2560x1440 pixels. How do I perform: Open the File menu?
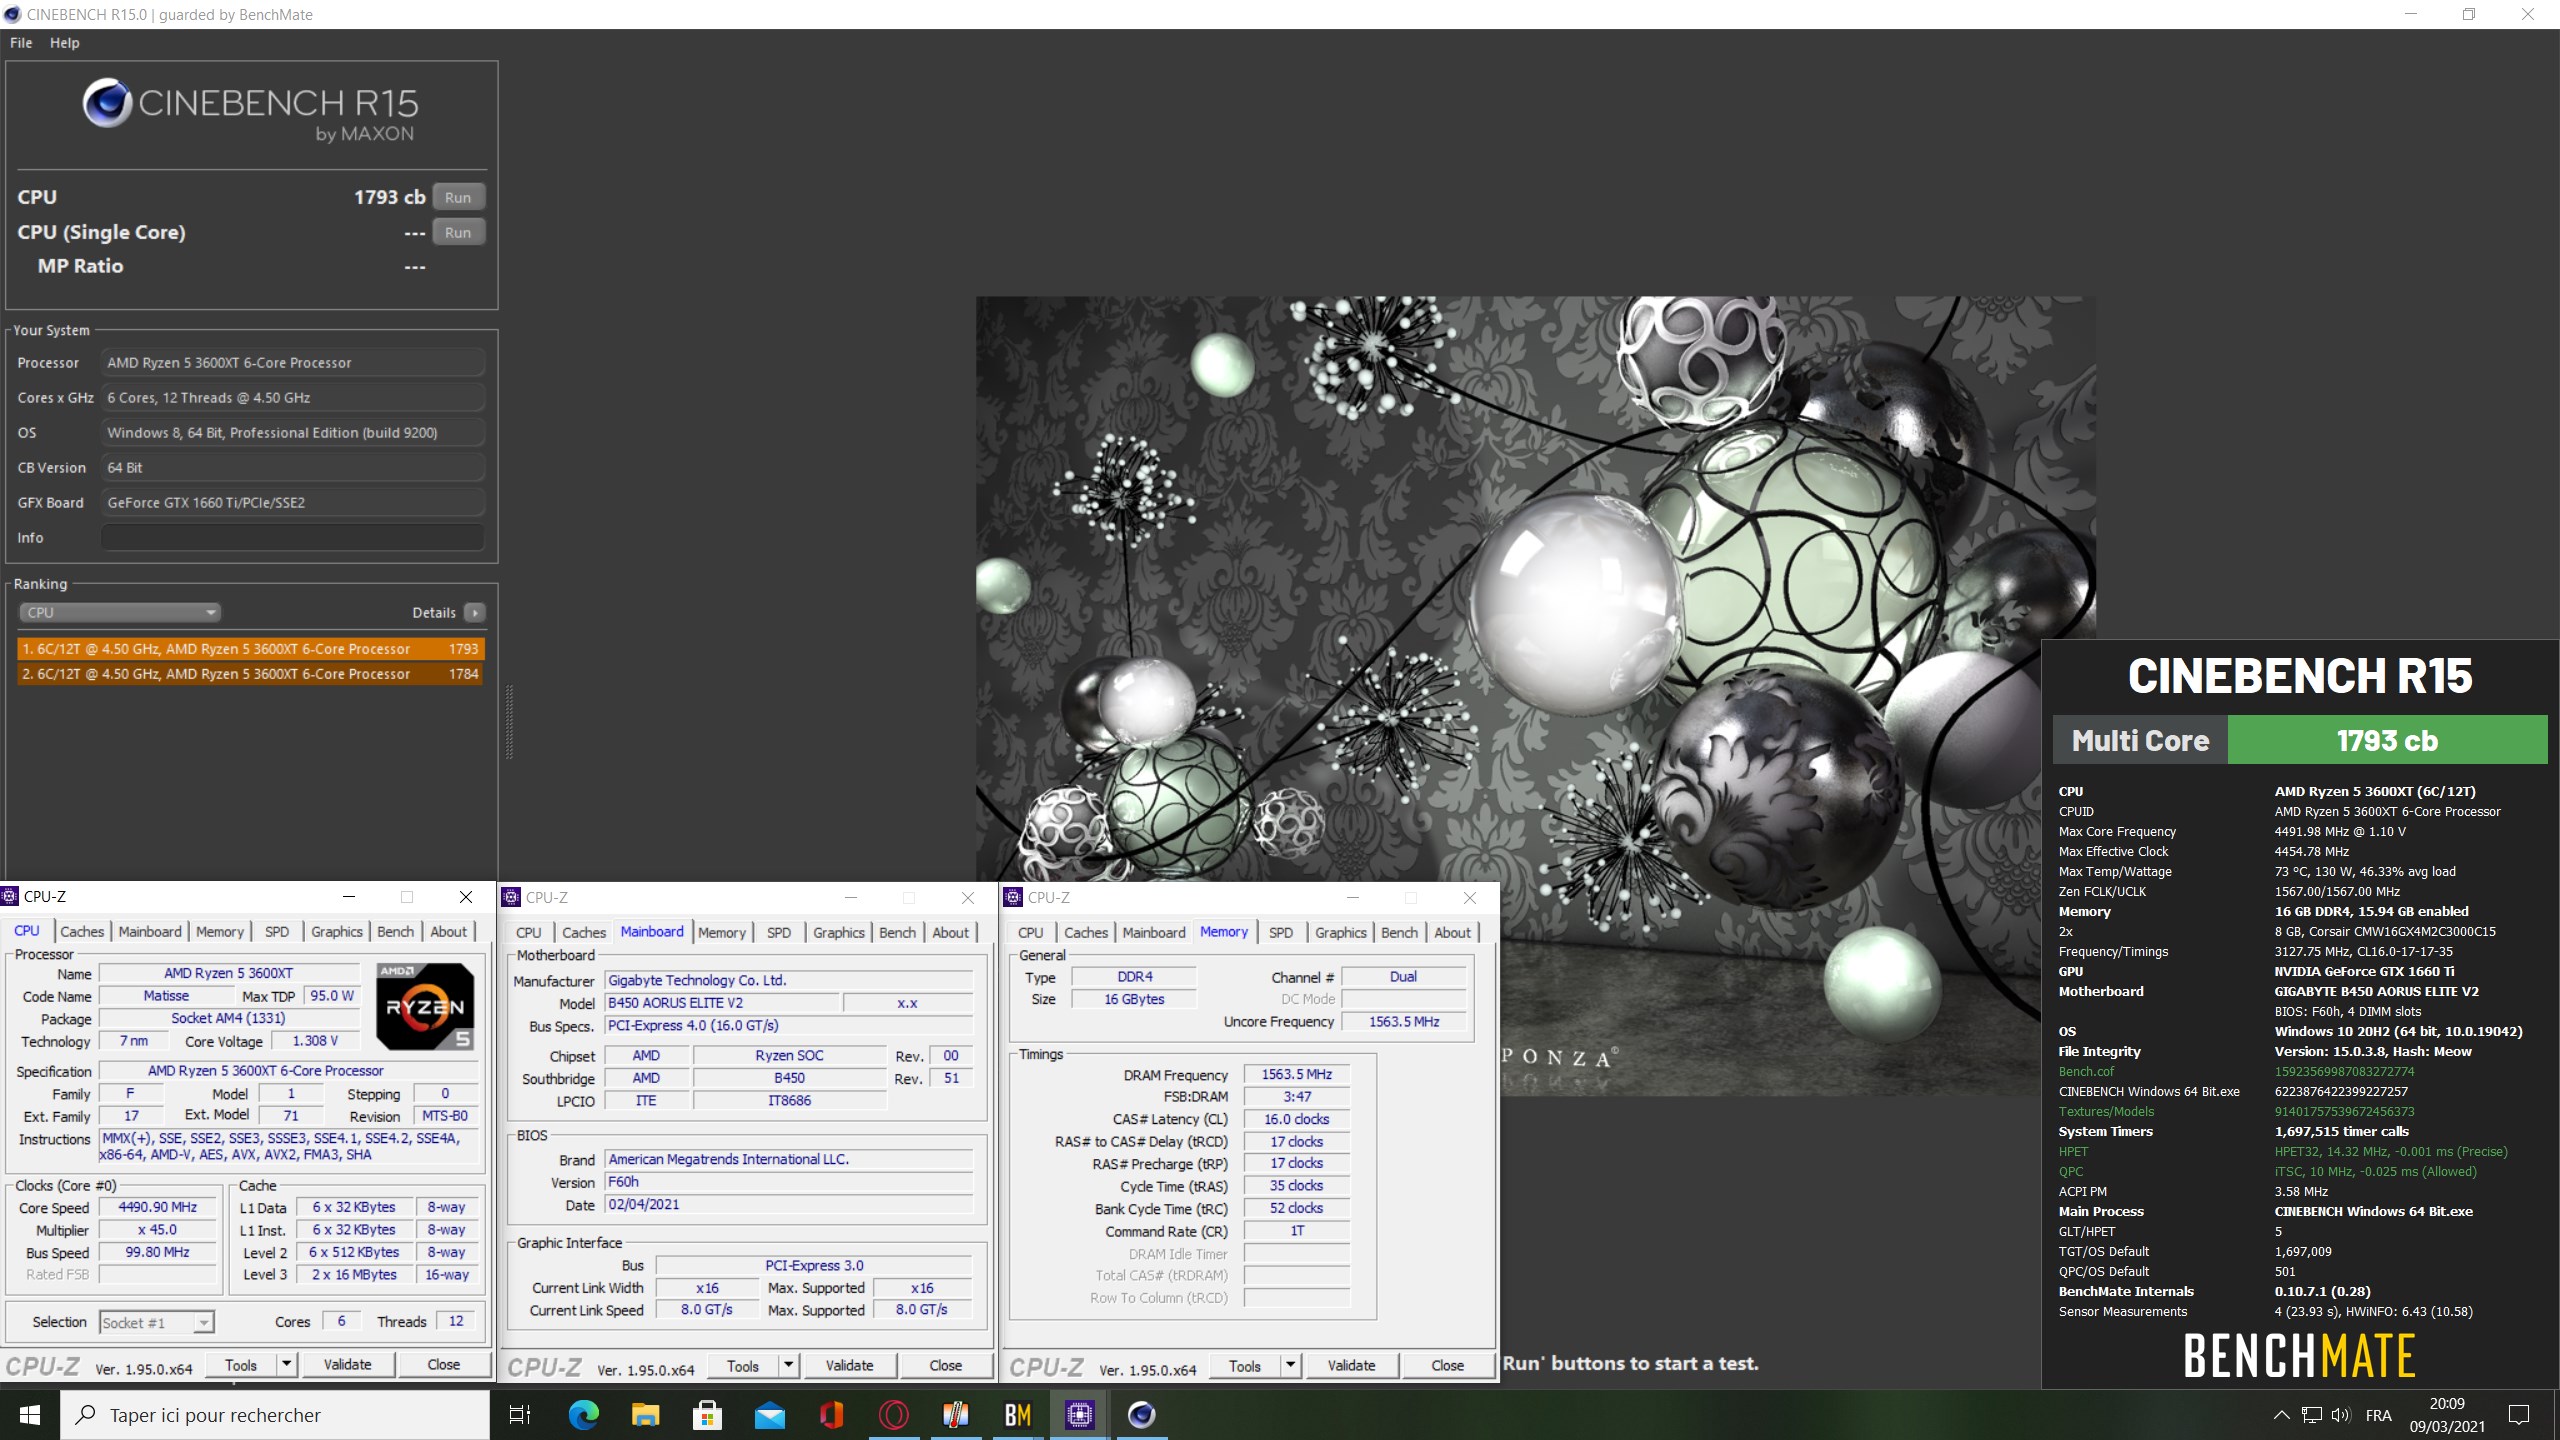point(21,43)
